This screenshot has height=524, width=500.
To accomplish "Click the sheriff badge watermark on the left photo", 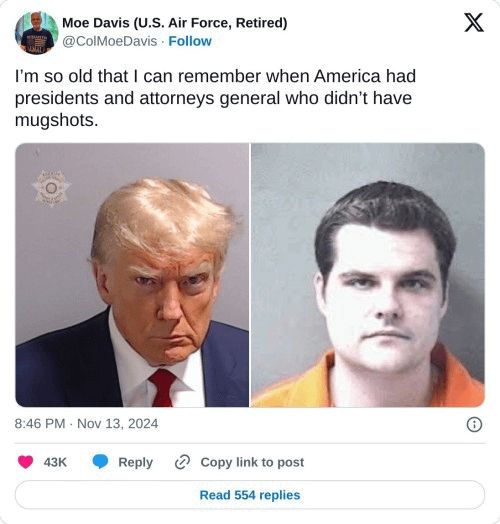I will pos(51,188).
